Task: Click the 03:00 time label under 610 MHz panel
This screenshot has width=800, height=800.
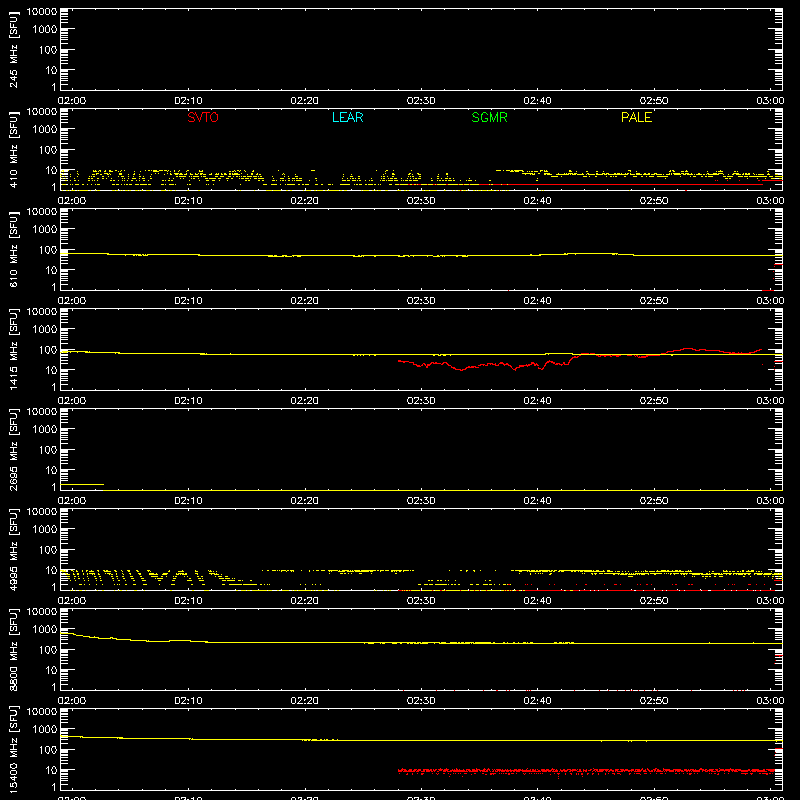Action: pos(770,301)
